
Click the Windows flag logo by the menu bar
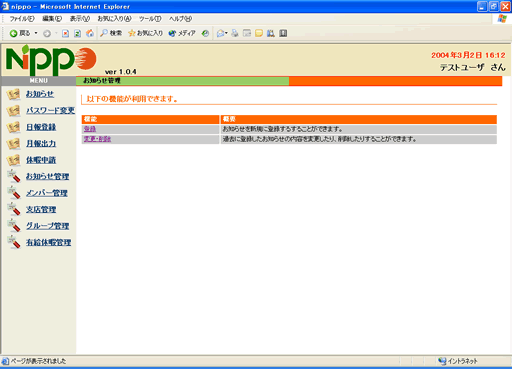pyautogui.click(x=502, y=19)
